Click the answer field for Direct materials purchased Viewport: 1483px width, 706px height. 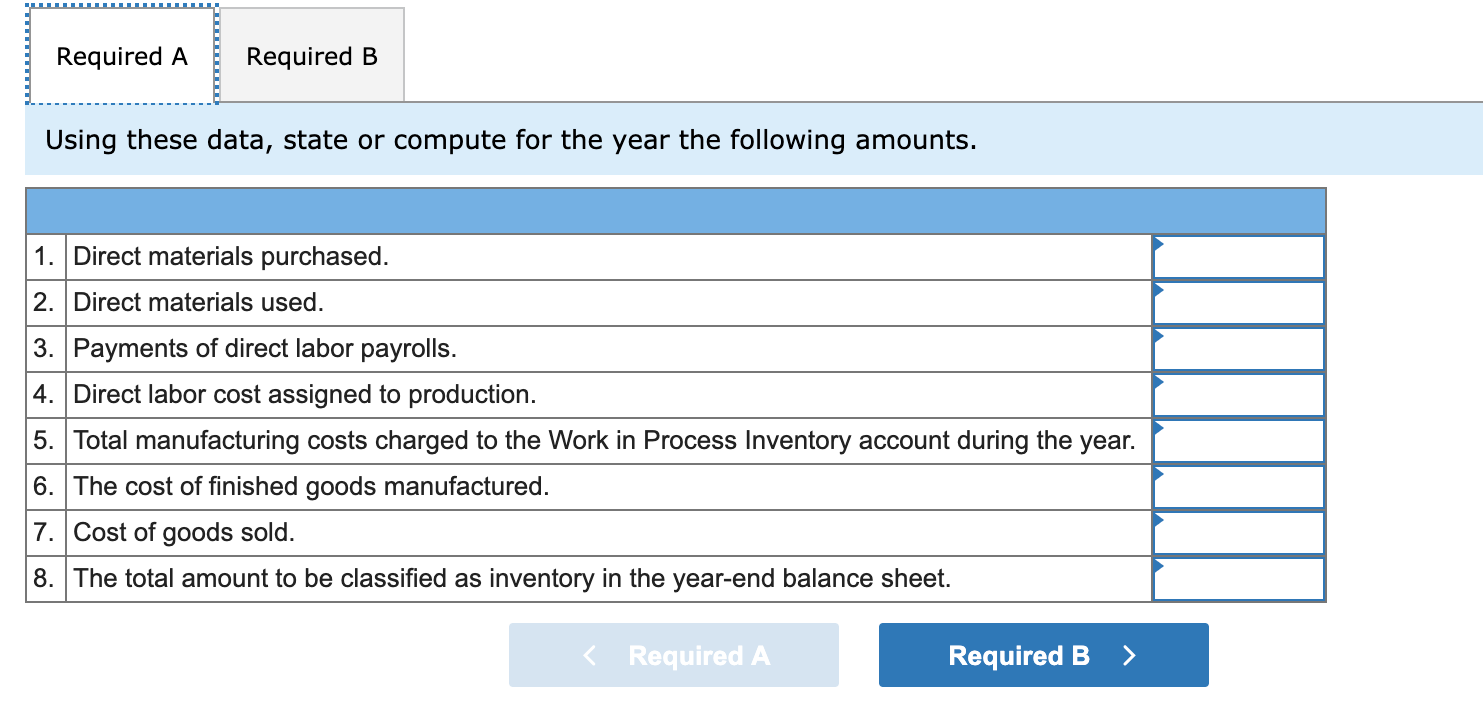coord(1243,256)
